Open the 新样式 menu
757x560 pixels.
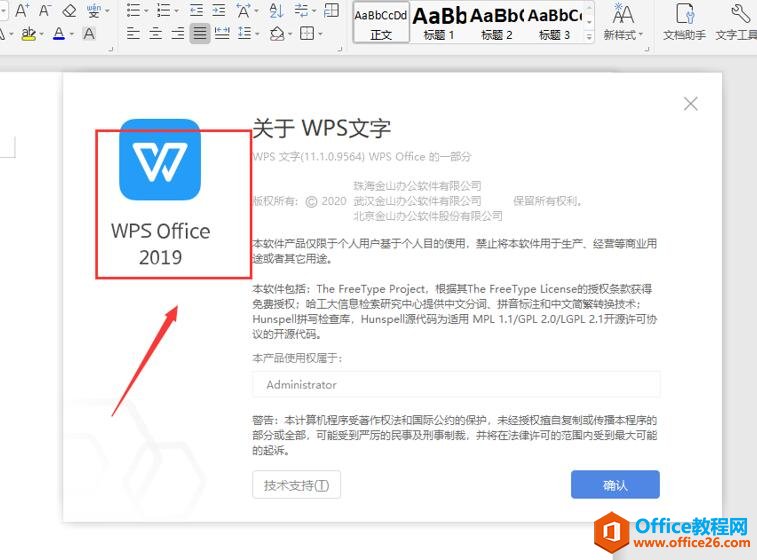623,22
